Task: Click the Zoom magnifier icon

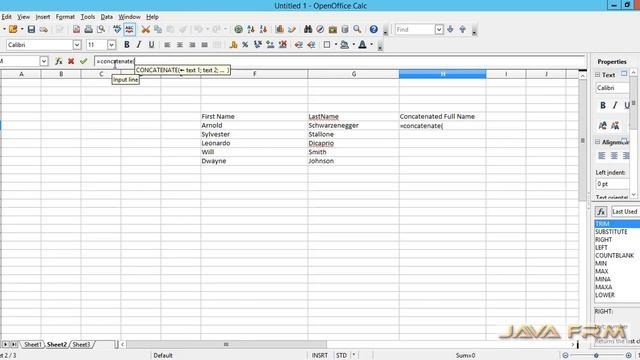Action: 357,29
